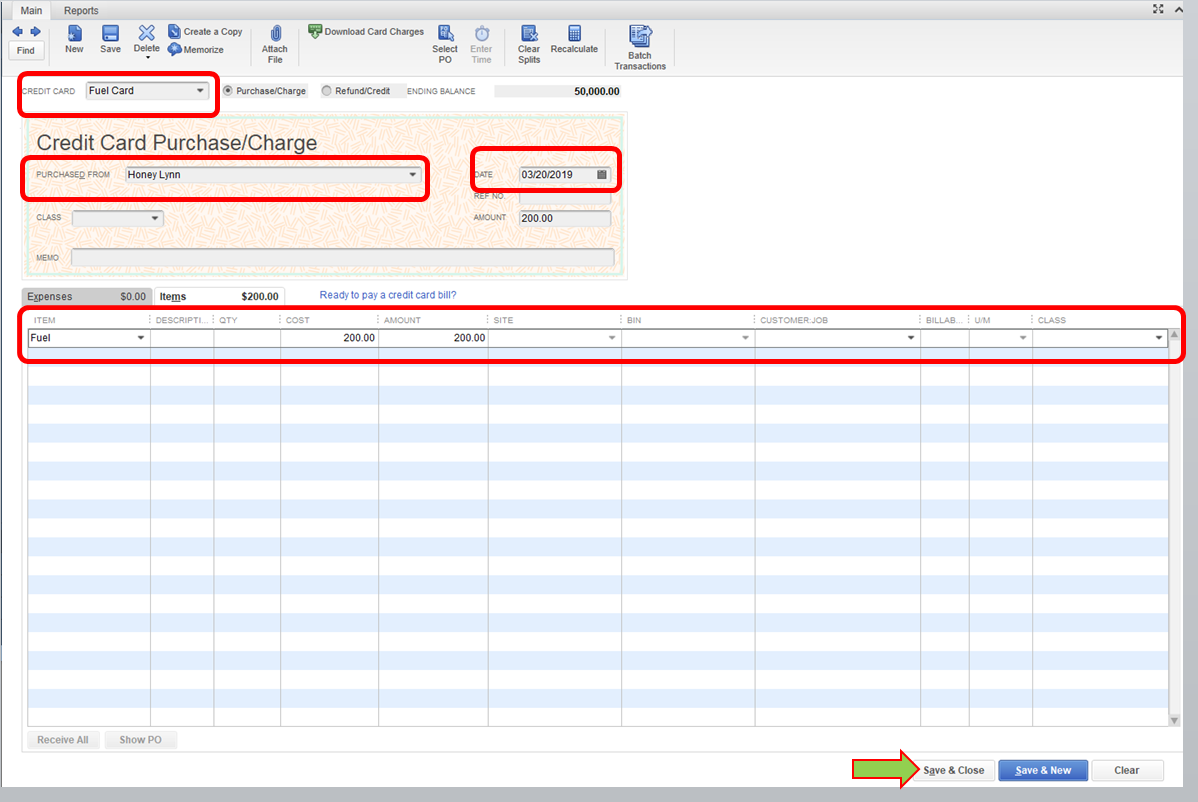The image size is (1198, 802).
Task: Collapse the ribbon with the top-right chevron
Action: pyautogui.click(x=1179, y=9)
